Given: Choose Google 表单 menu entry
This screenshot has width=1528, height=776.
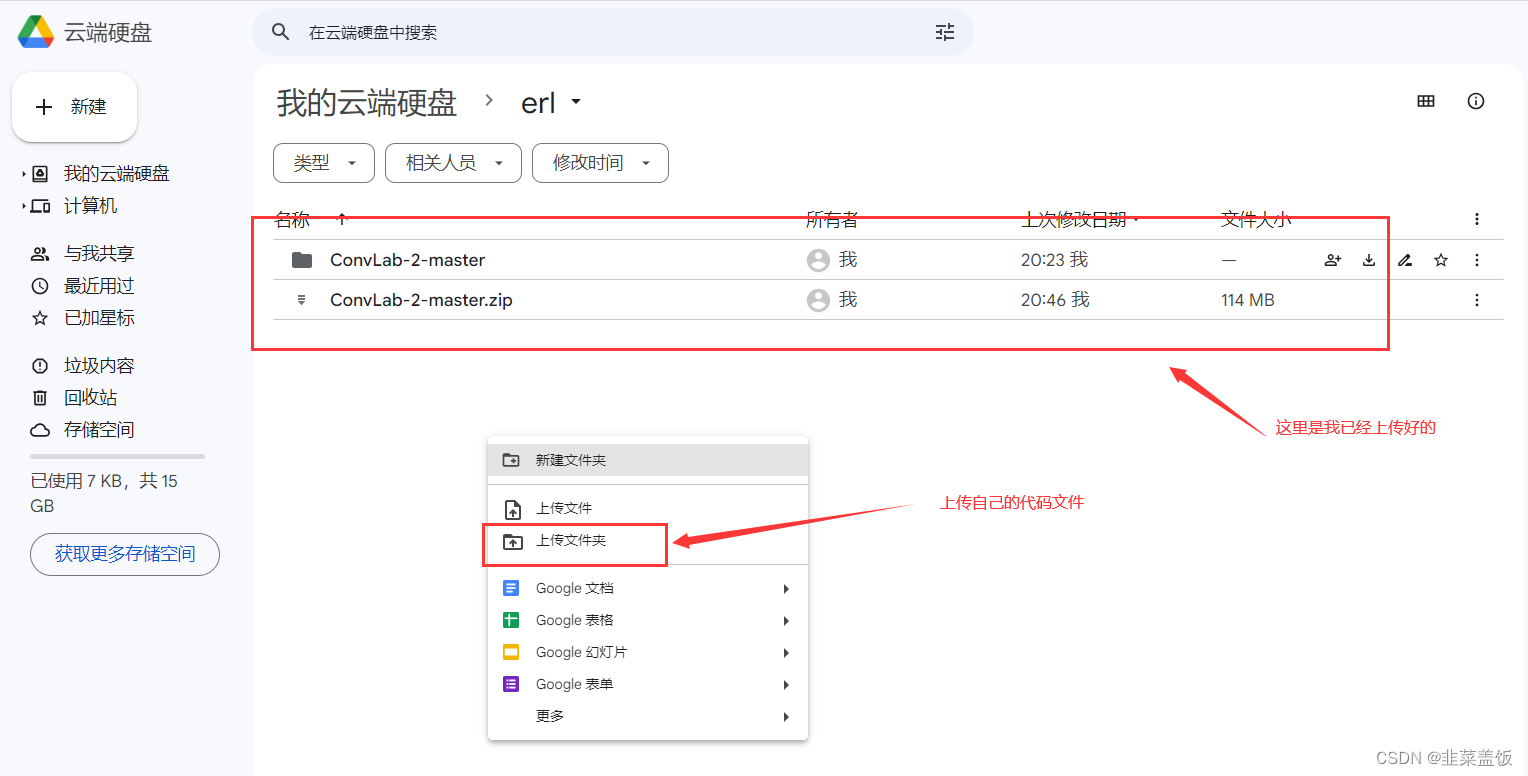Looking at the screenshot, I should click(x=648, y=684).
